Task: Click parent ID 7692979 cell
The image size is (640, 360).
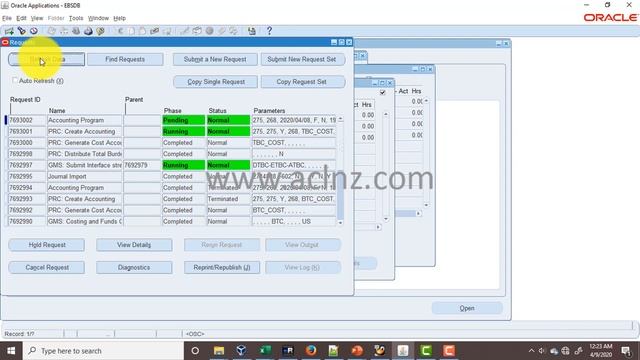Action: [142, 165]
